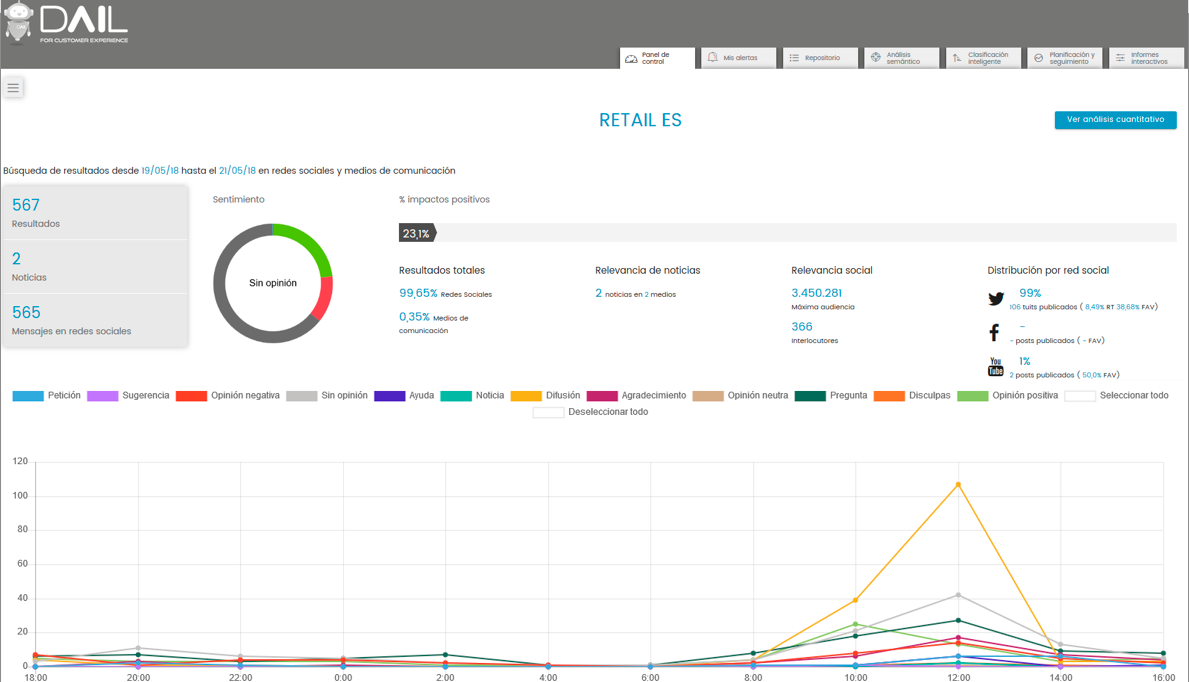Click the Petición blue color swatch
Viewport: 1189px width, 682px height.
[28, 396]
